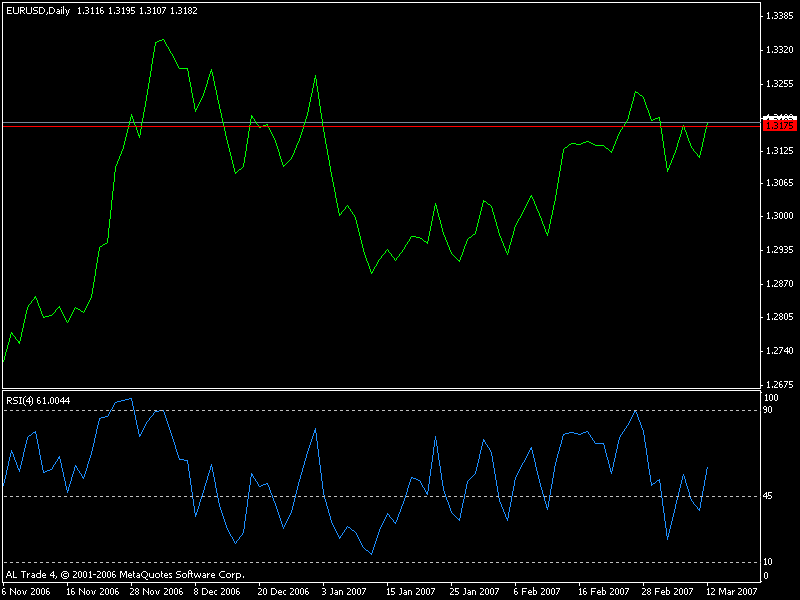
Task: Click the MetaQuotes Software Corp. copyright text
Action: pos(125,575)
